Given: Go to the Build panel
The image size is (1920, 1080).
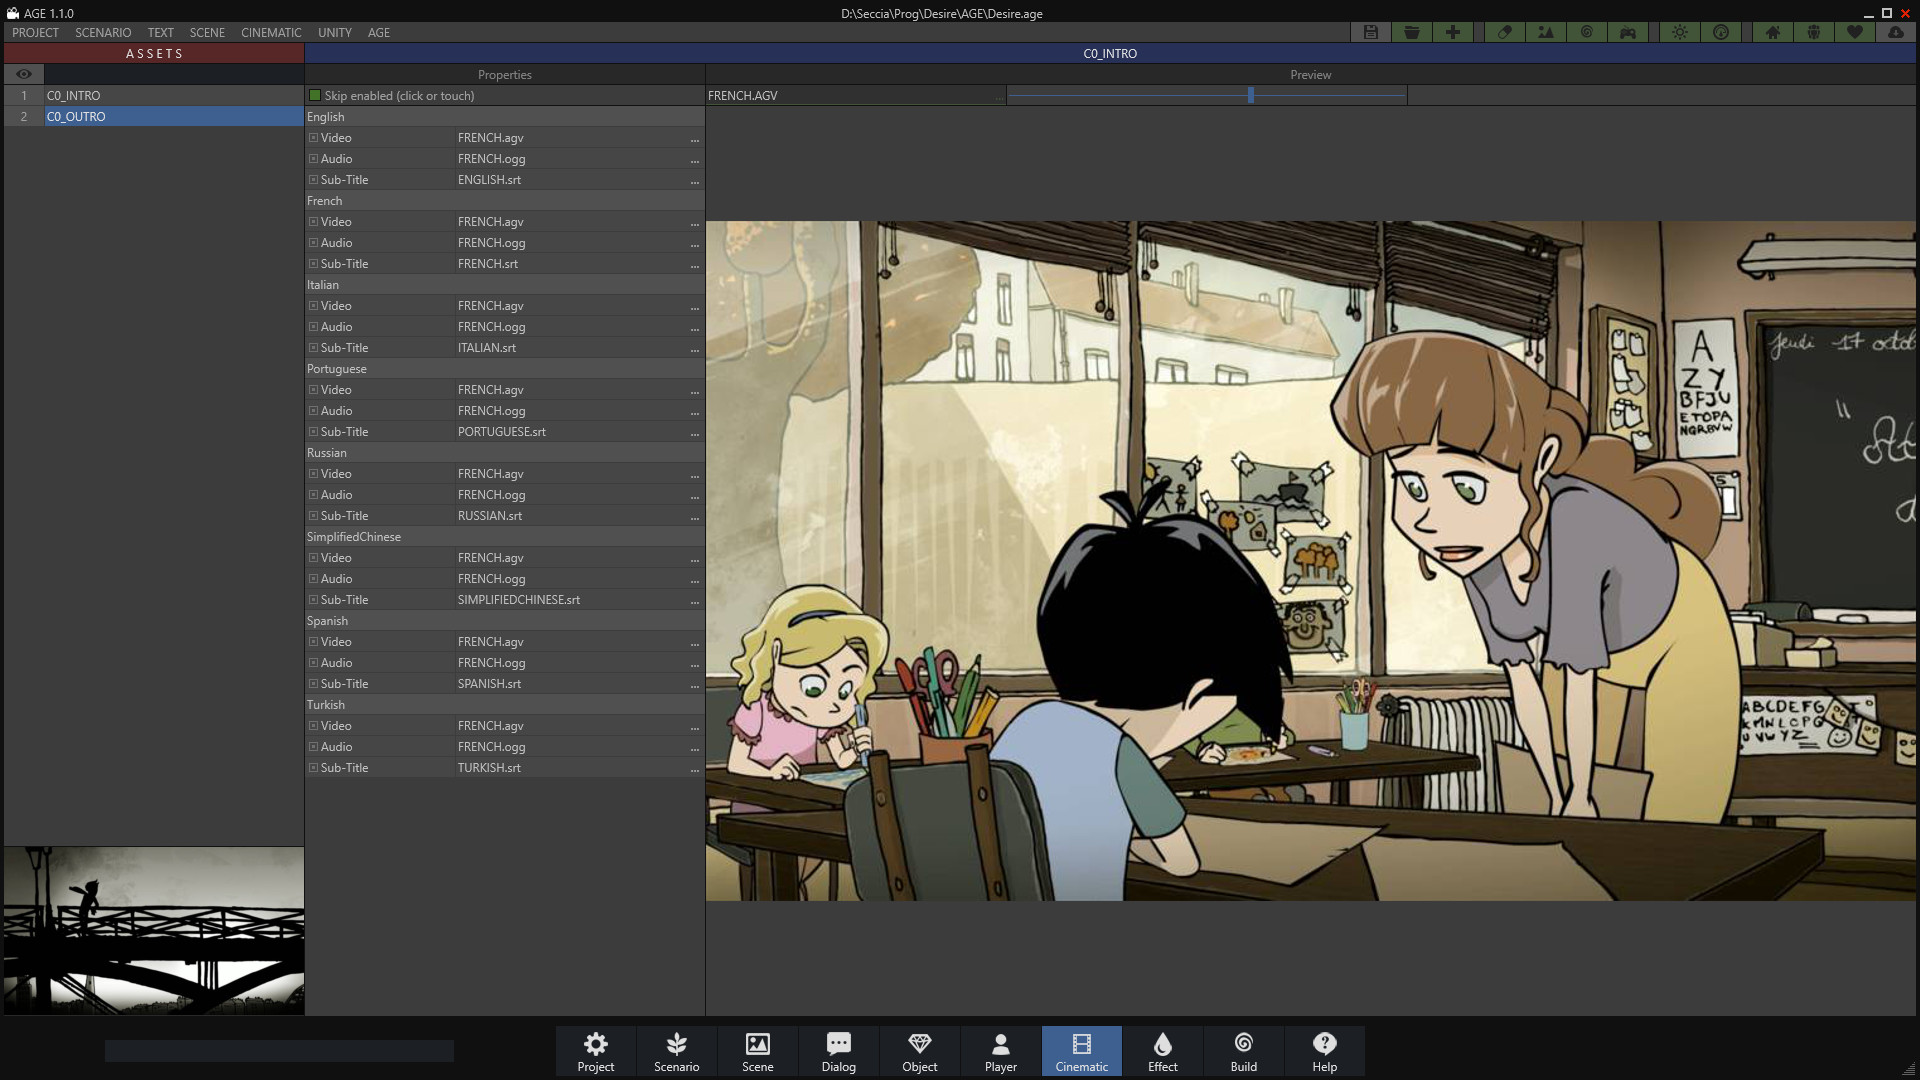Looking at the screenshot, I should tap(1243, 1051).
